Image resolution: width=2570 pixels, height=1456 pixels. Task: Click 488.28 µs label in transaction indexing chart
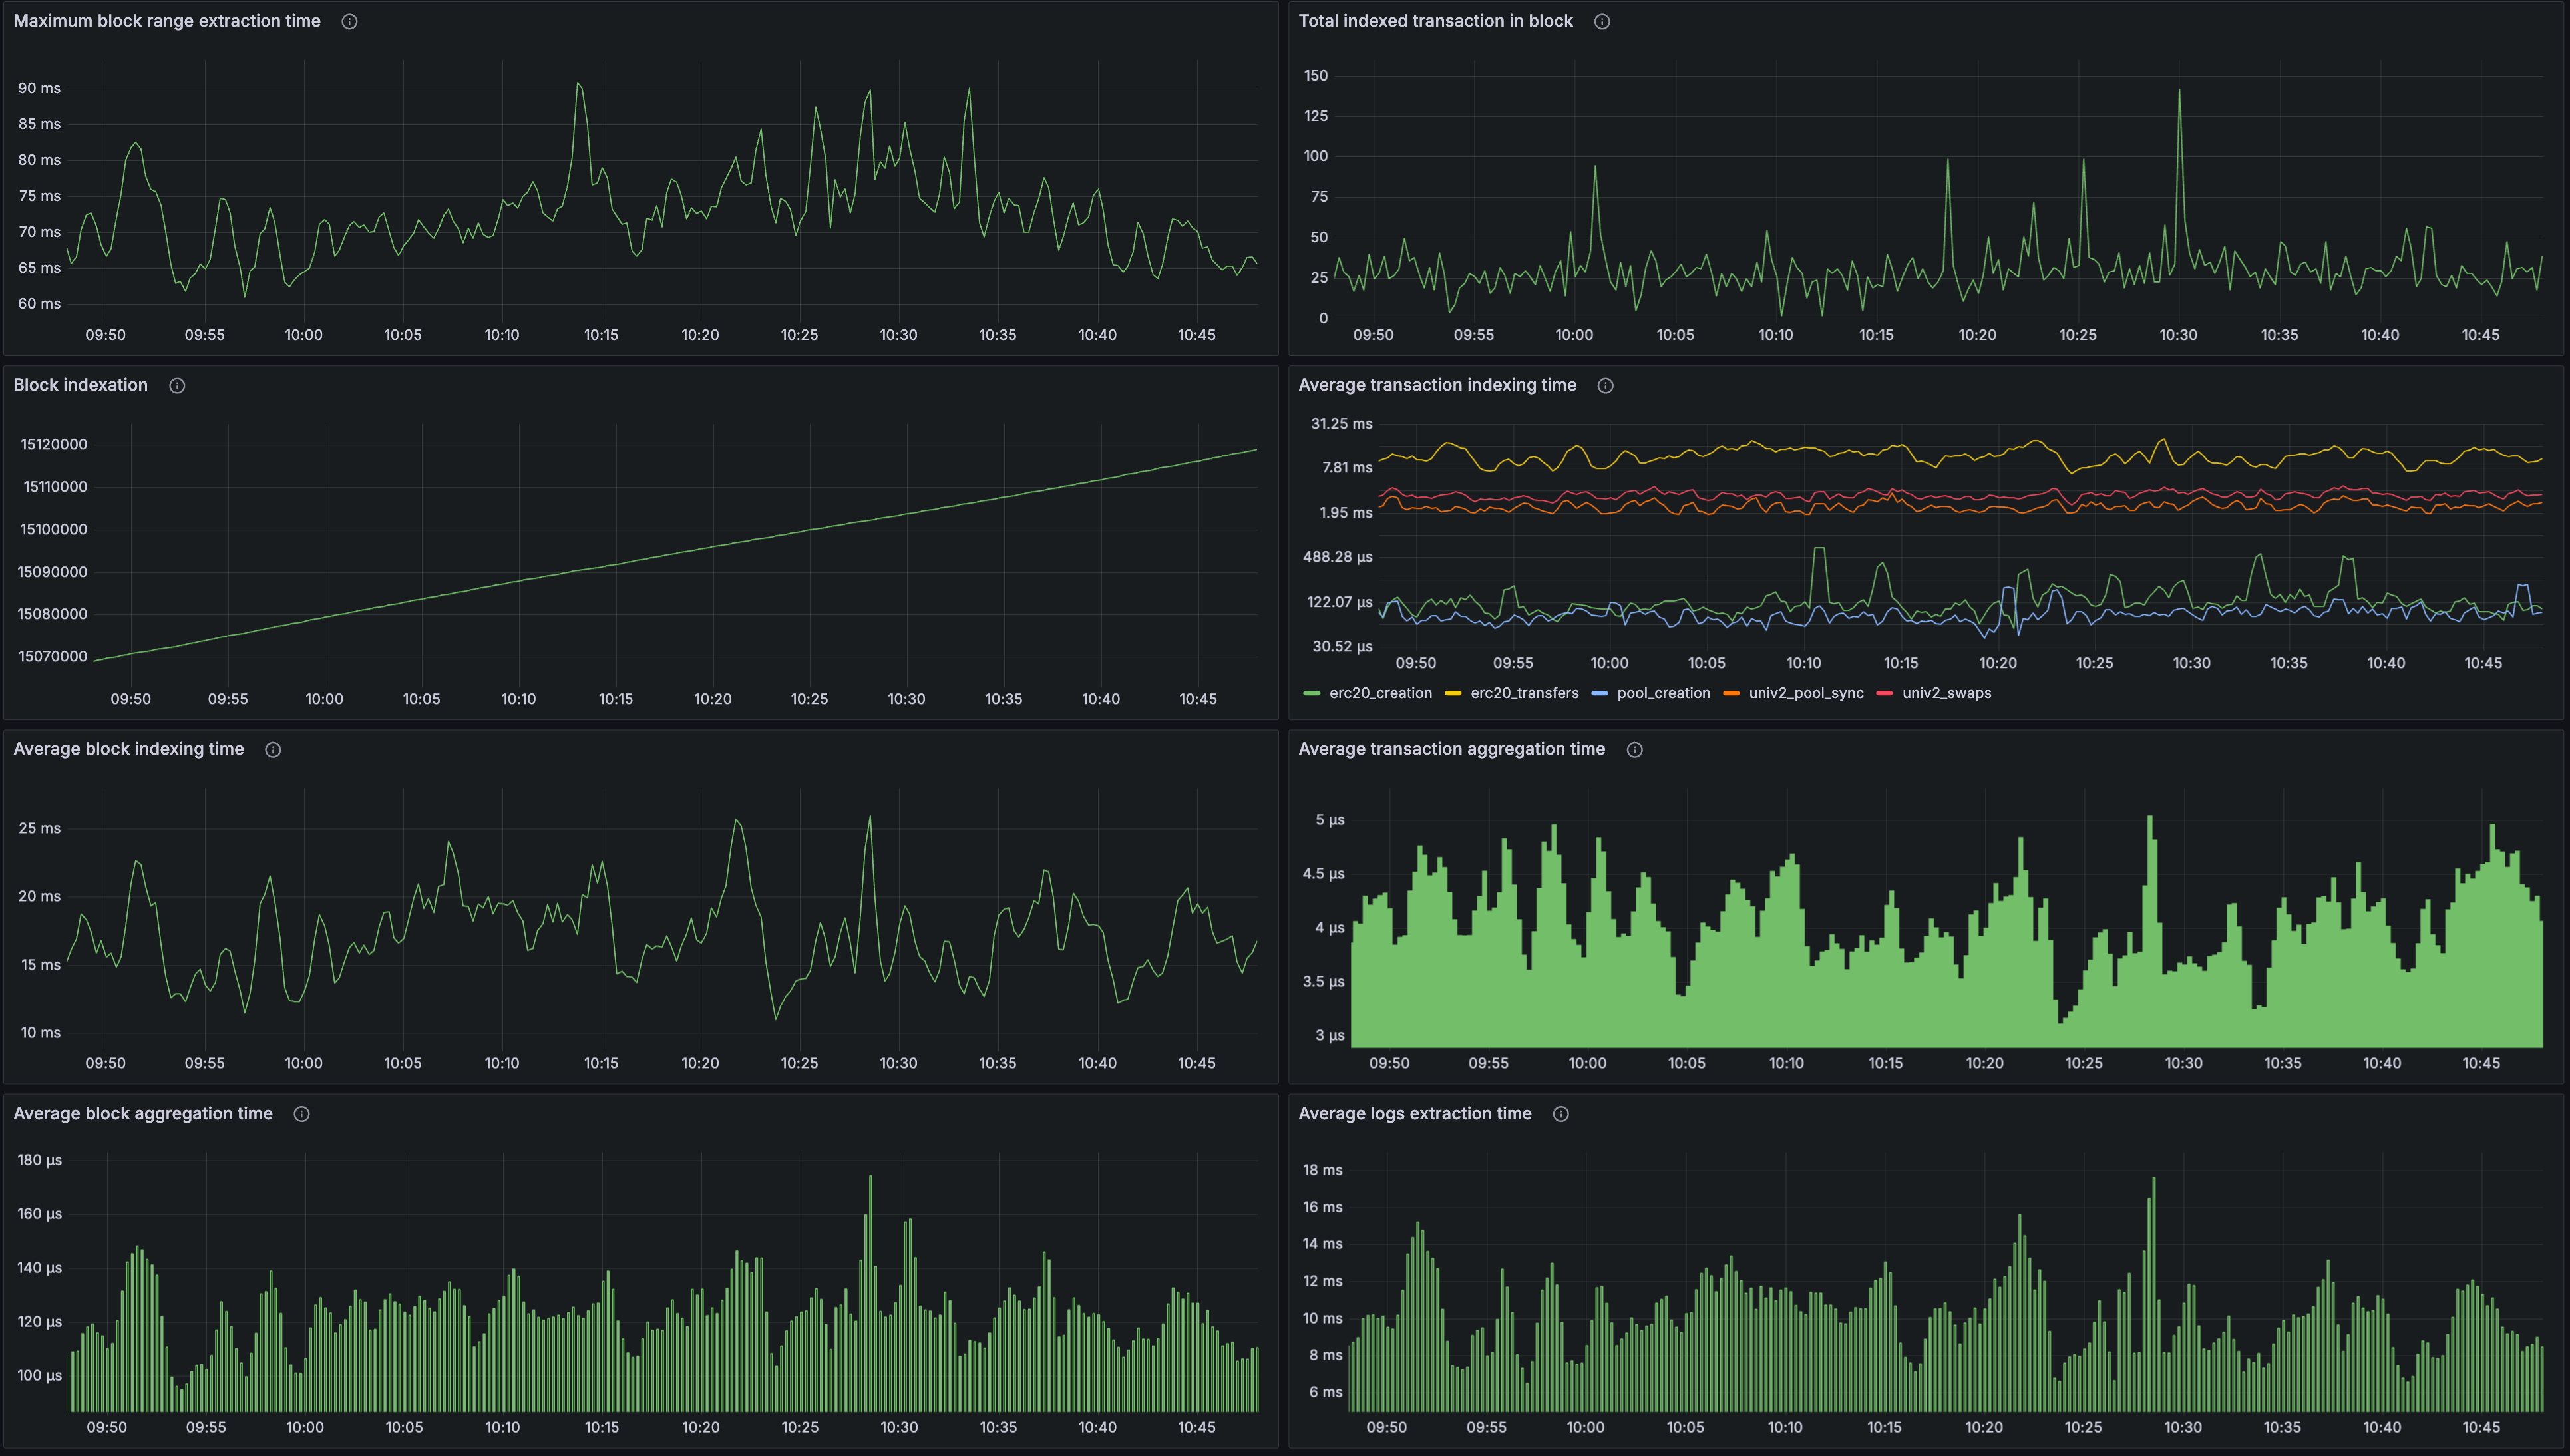point(1337,556)
